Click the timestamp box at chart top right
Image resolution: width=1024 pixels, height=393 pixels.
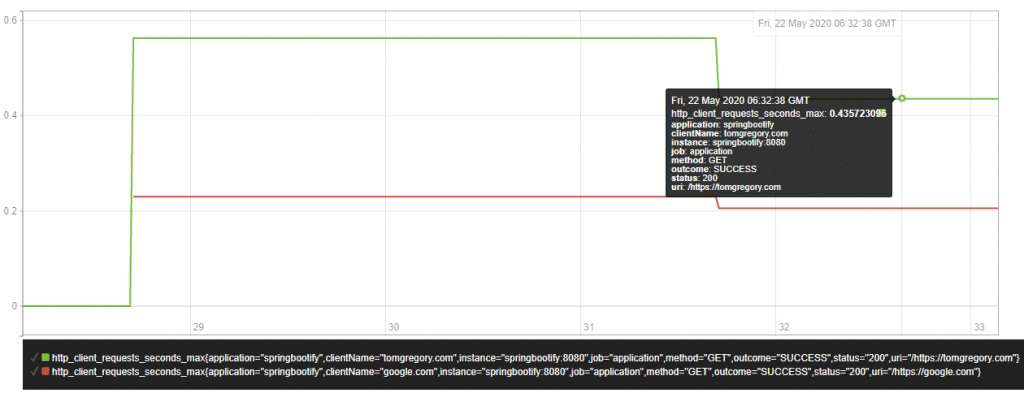tap(827, 23)
